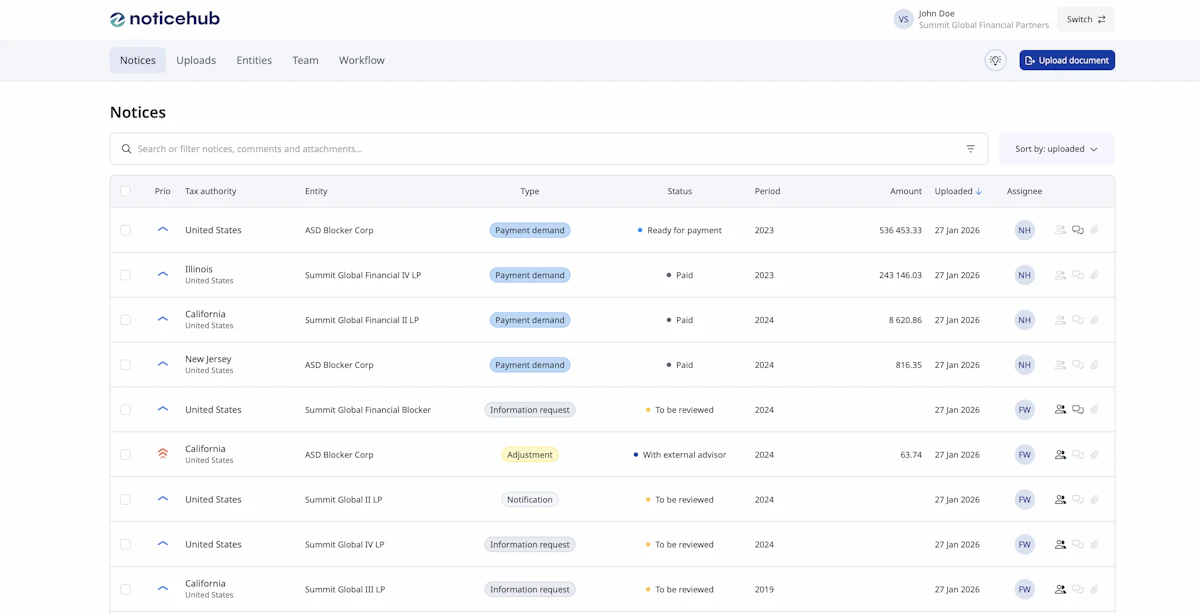Check the box for the Illinois notice

click(x=125, y=275)
